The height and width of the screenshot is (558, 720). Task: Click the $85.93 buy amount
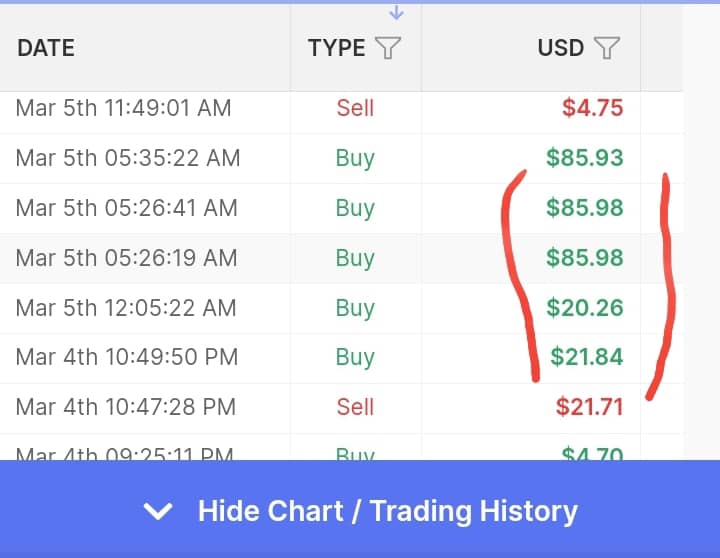click(585, 158)
